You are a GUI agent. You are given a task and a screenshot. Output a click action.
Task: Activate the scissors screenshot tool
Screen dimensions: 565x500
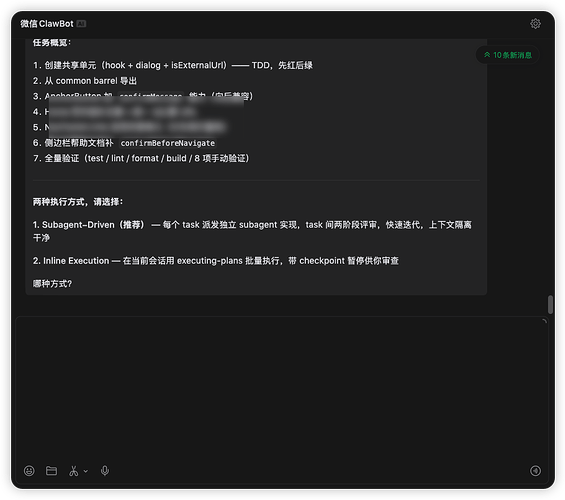coord(74,470)
